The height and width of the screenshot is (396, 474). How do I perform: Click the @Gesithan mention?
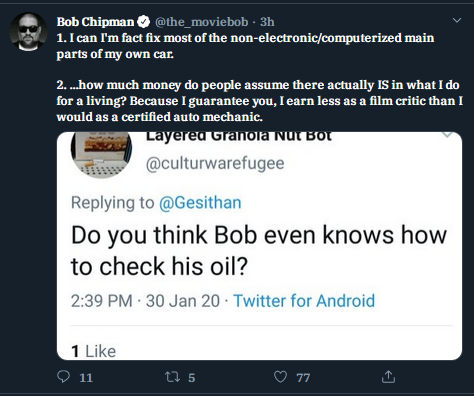point(200,203)
